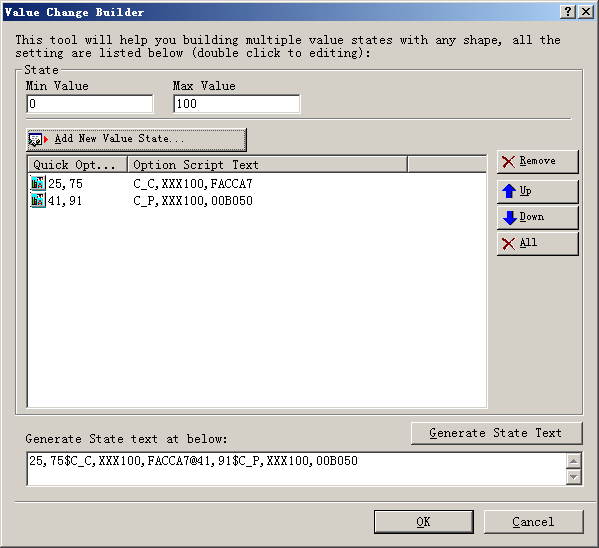599x548 pixels.
Task: Click the Quick Opt... column header
Action: coord(77,165)
